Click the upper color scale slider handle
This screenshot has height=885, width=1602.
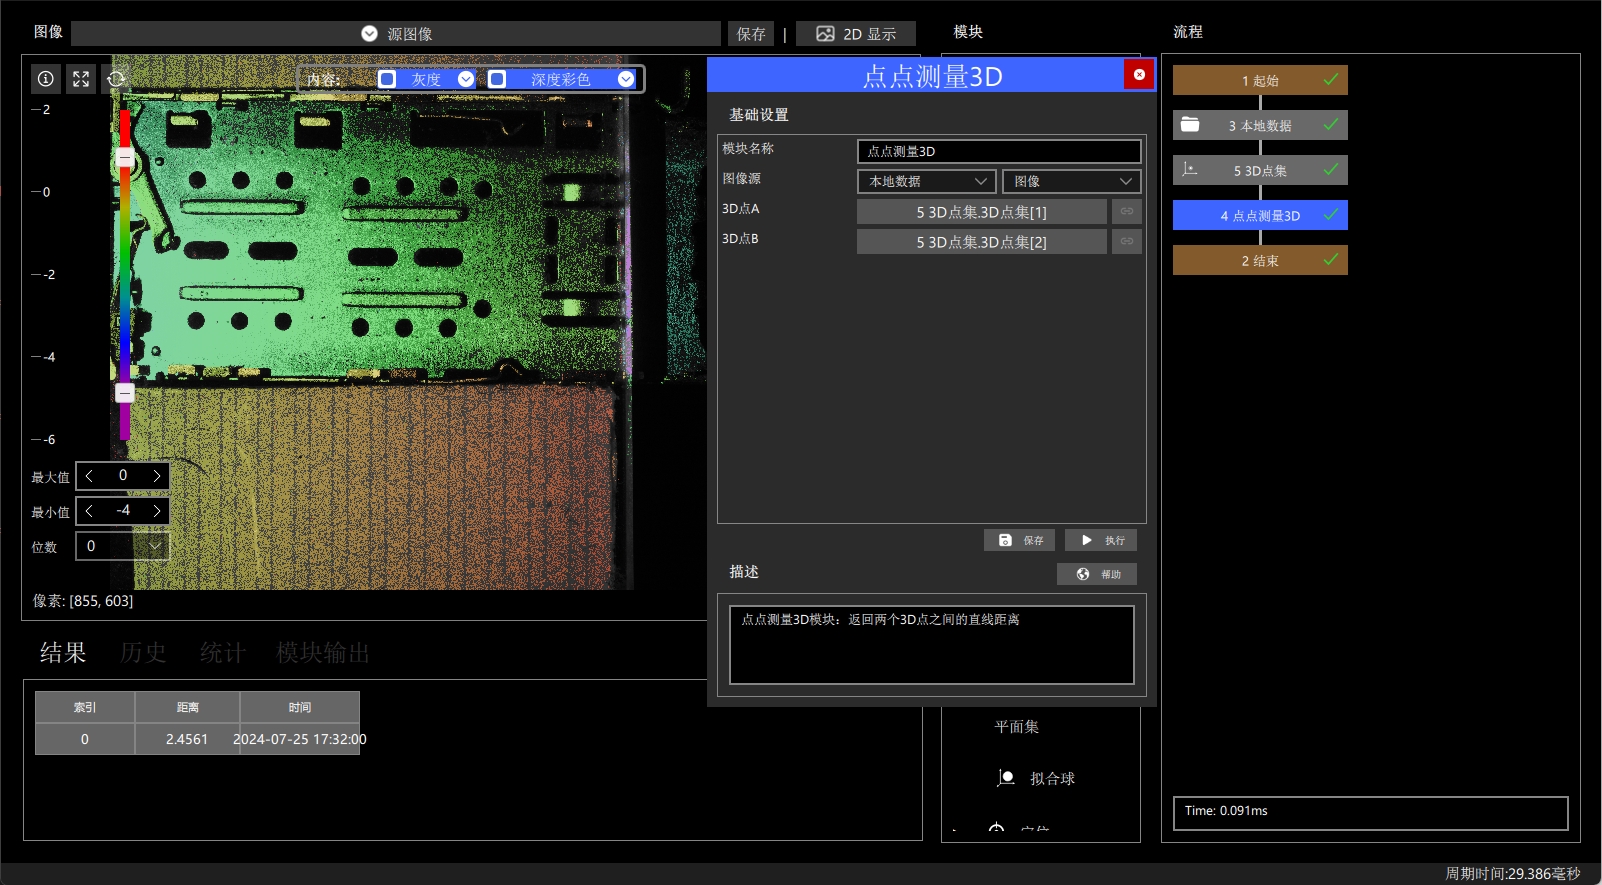tap(125, 158)
